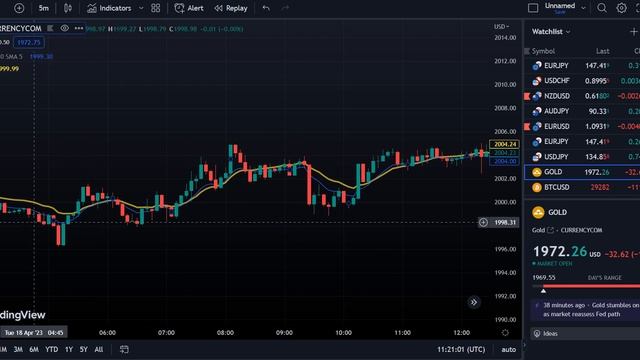Open indicator templates grid icon

pyautogui.click(x=156, y=8)
